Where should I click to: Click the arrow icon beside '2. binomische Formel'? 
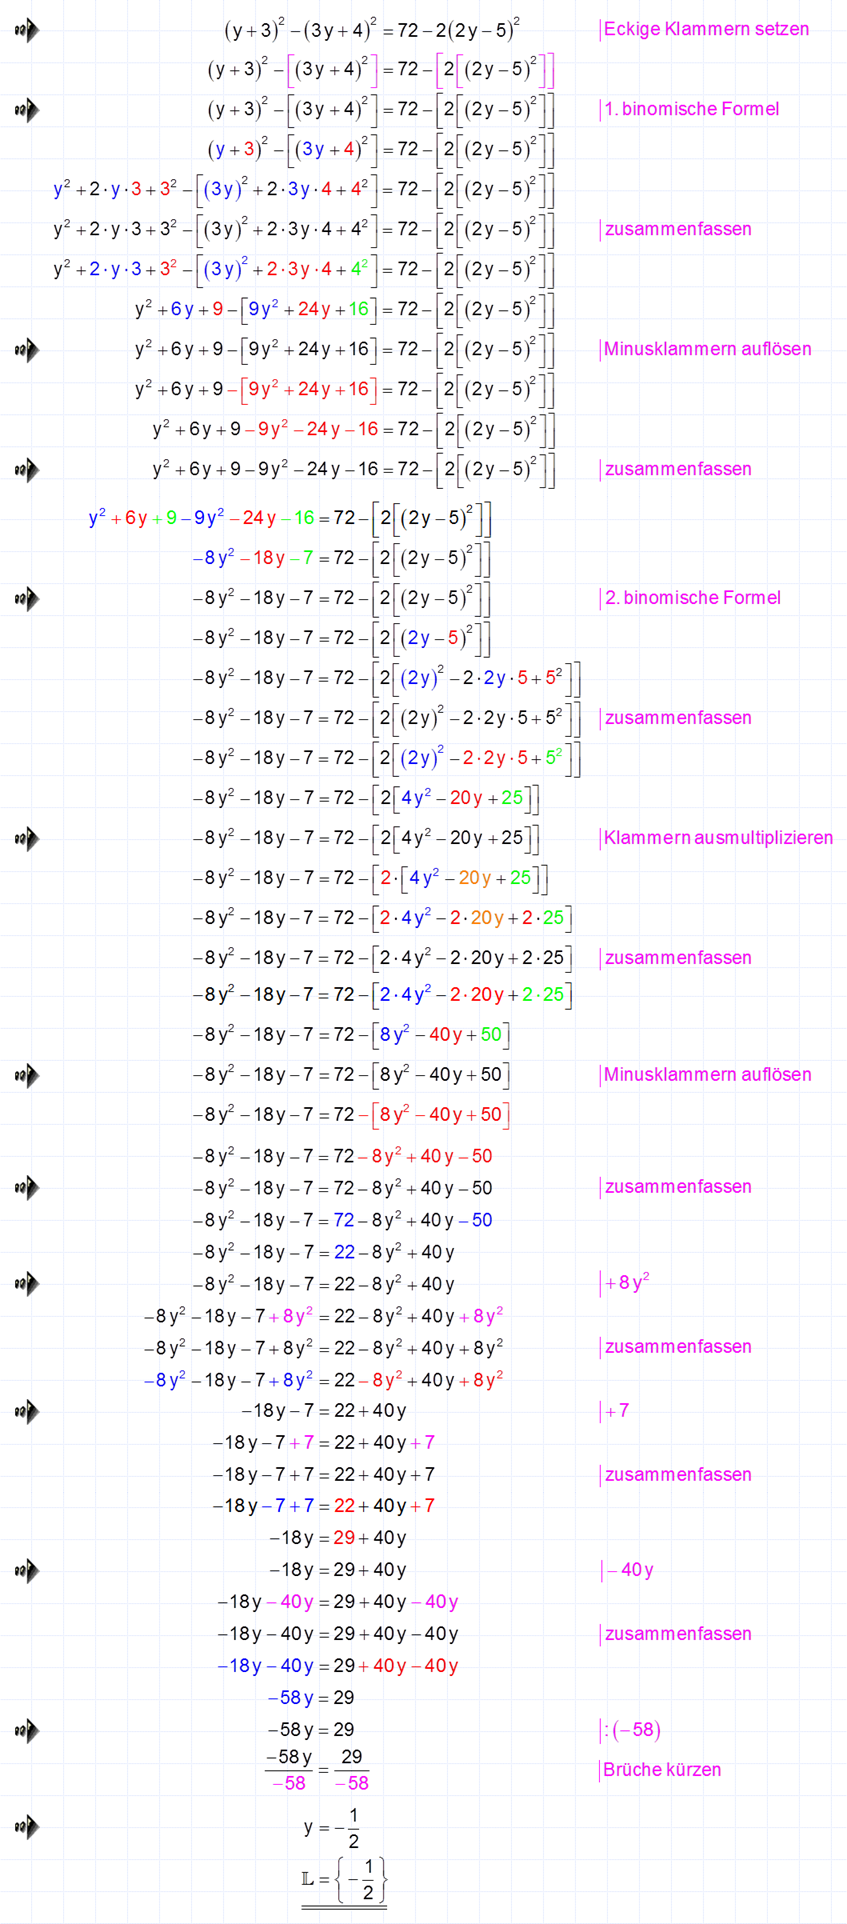tap(27, 598)
